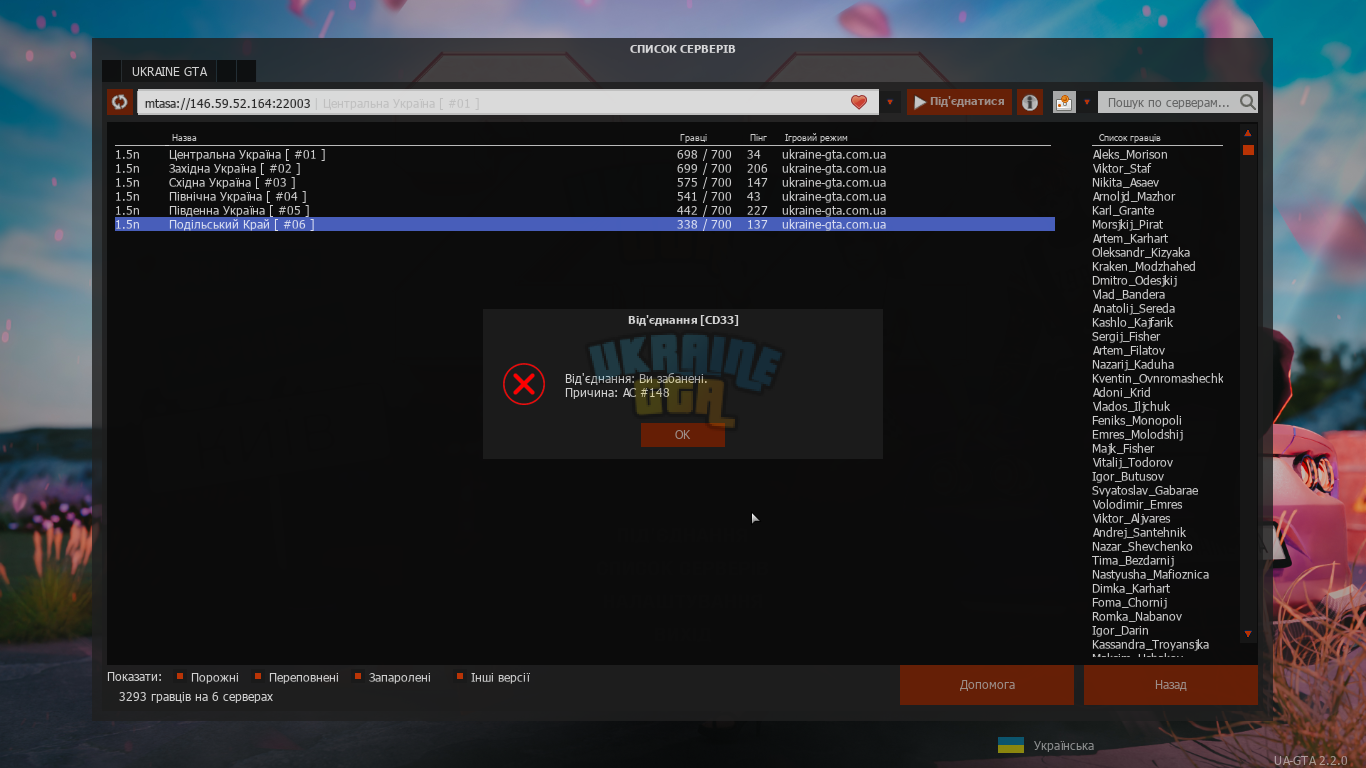This screenshot has width=1366, height=768.
Task: Click the Назад back button
Action: [x=1171, y=685]
